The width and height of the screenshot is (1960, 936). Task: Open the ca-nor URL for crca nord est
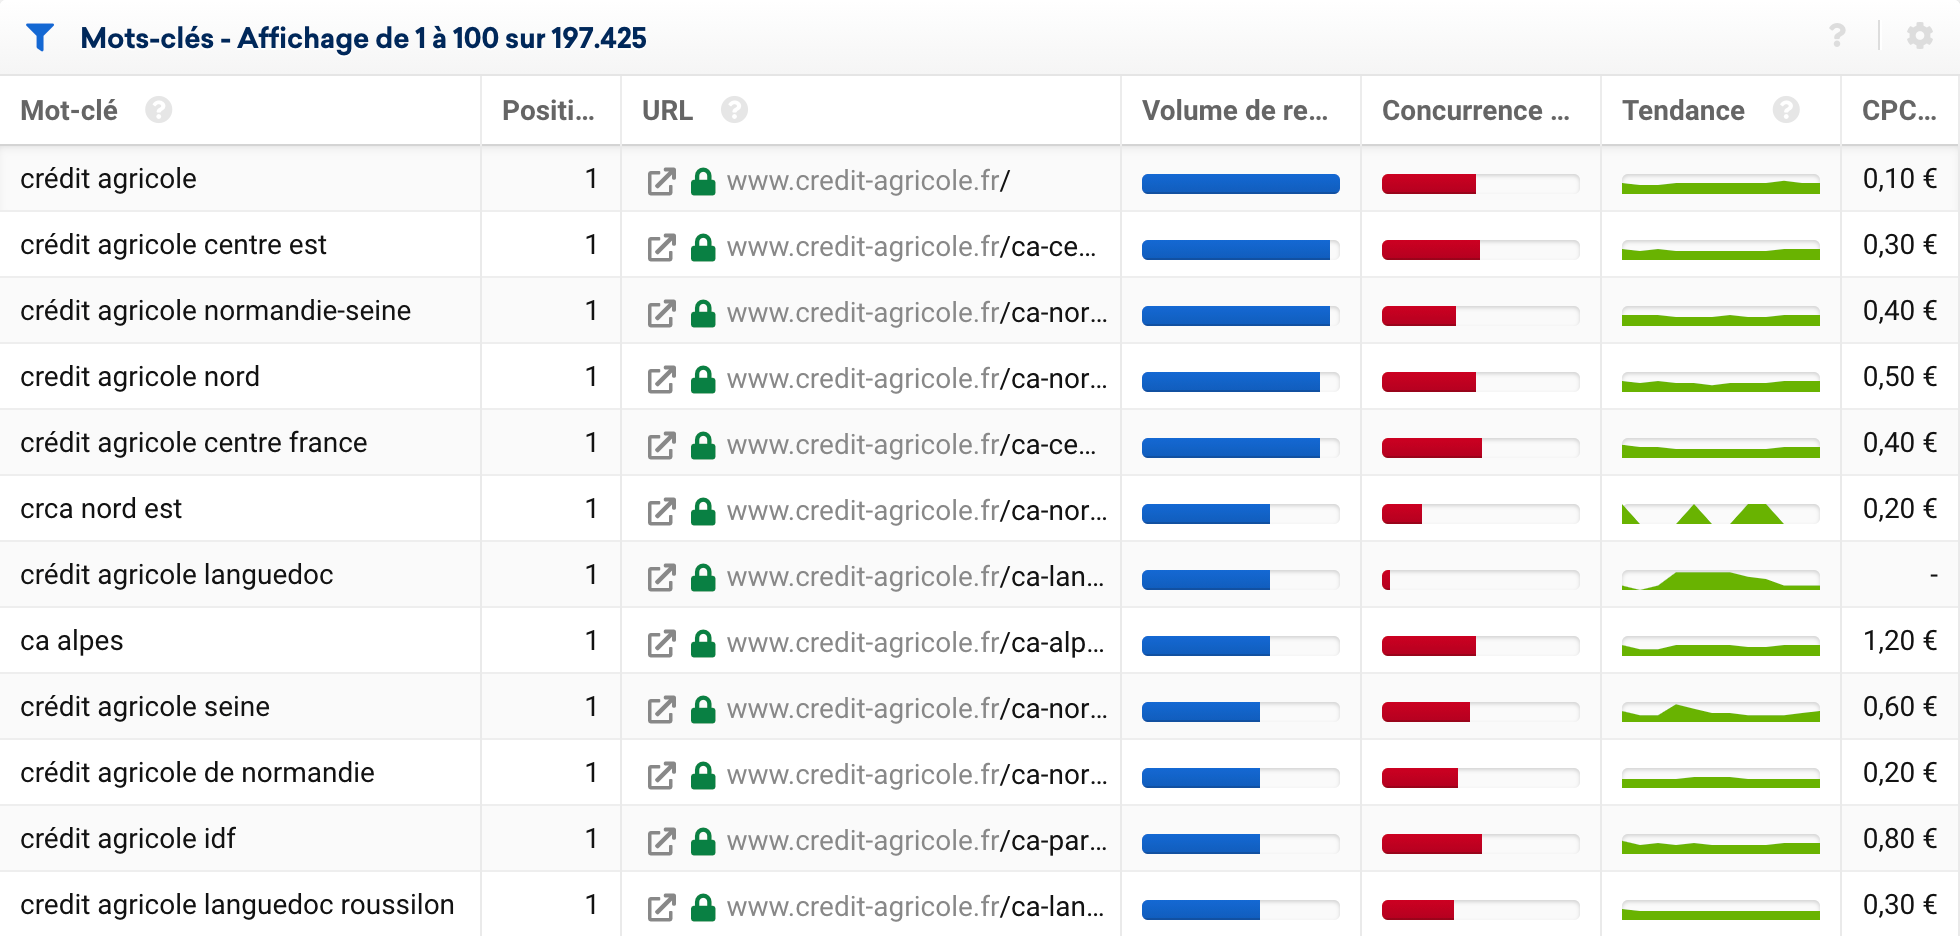tap(917, 511)
